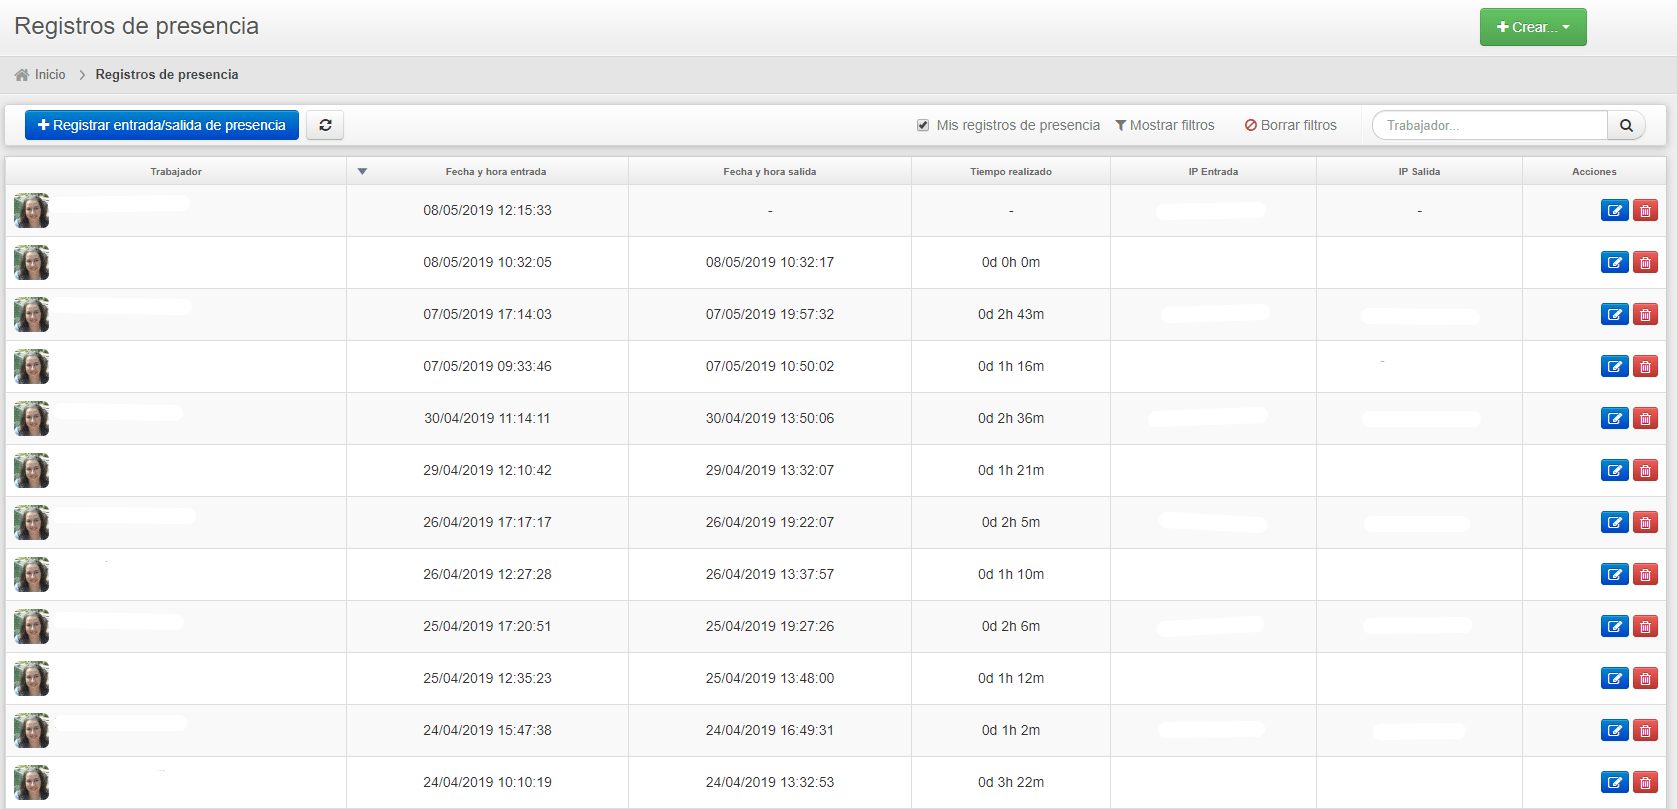This screenshot has height=809, width=1677.
Task: Select duration cell 0d 2h 36m
Action: click(x=1011, y=418)
